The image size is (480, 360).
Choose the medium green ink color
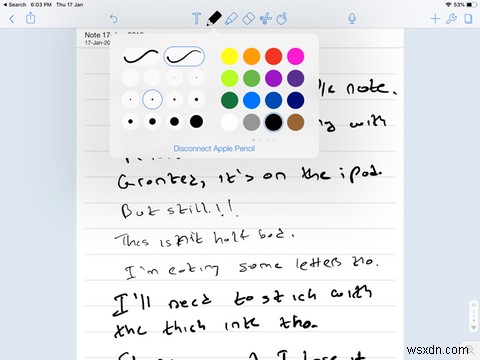point(251,78)
